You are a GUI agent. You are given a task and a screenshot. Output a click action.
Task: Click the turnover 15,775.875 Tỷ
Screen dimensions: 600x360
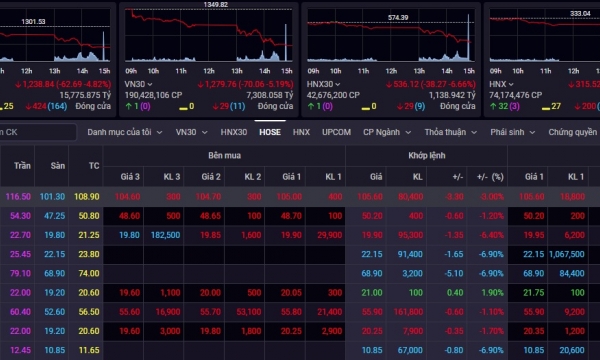pos(85,95)
